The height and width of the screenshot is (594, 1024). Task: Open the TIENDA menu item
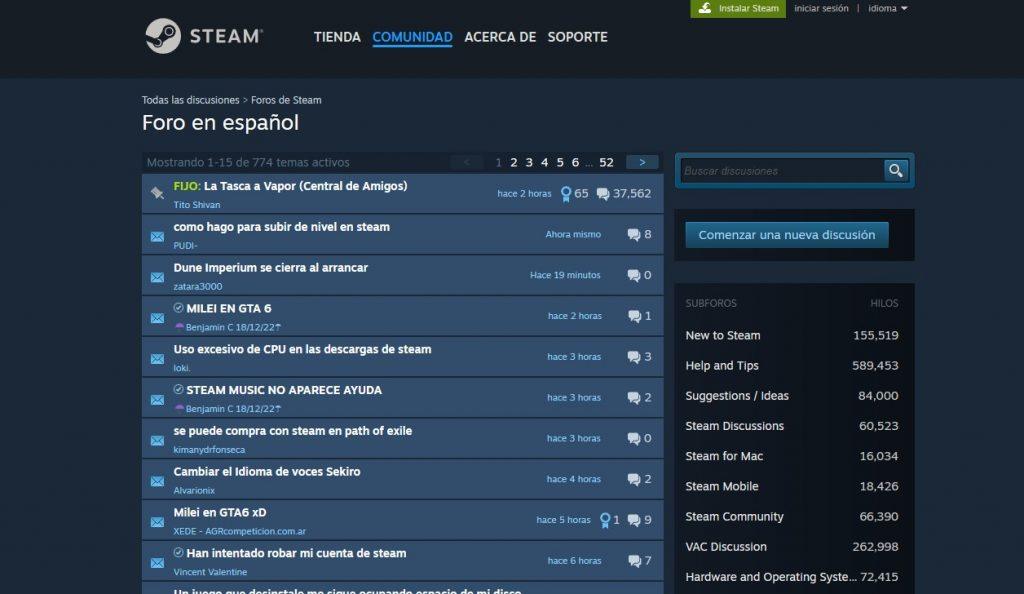point(336,37)
